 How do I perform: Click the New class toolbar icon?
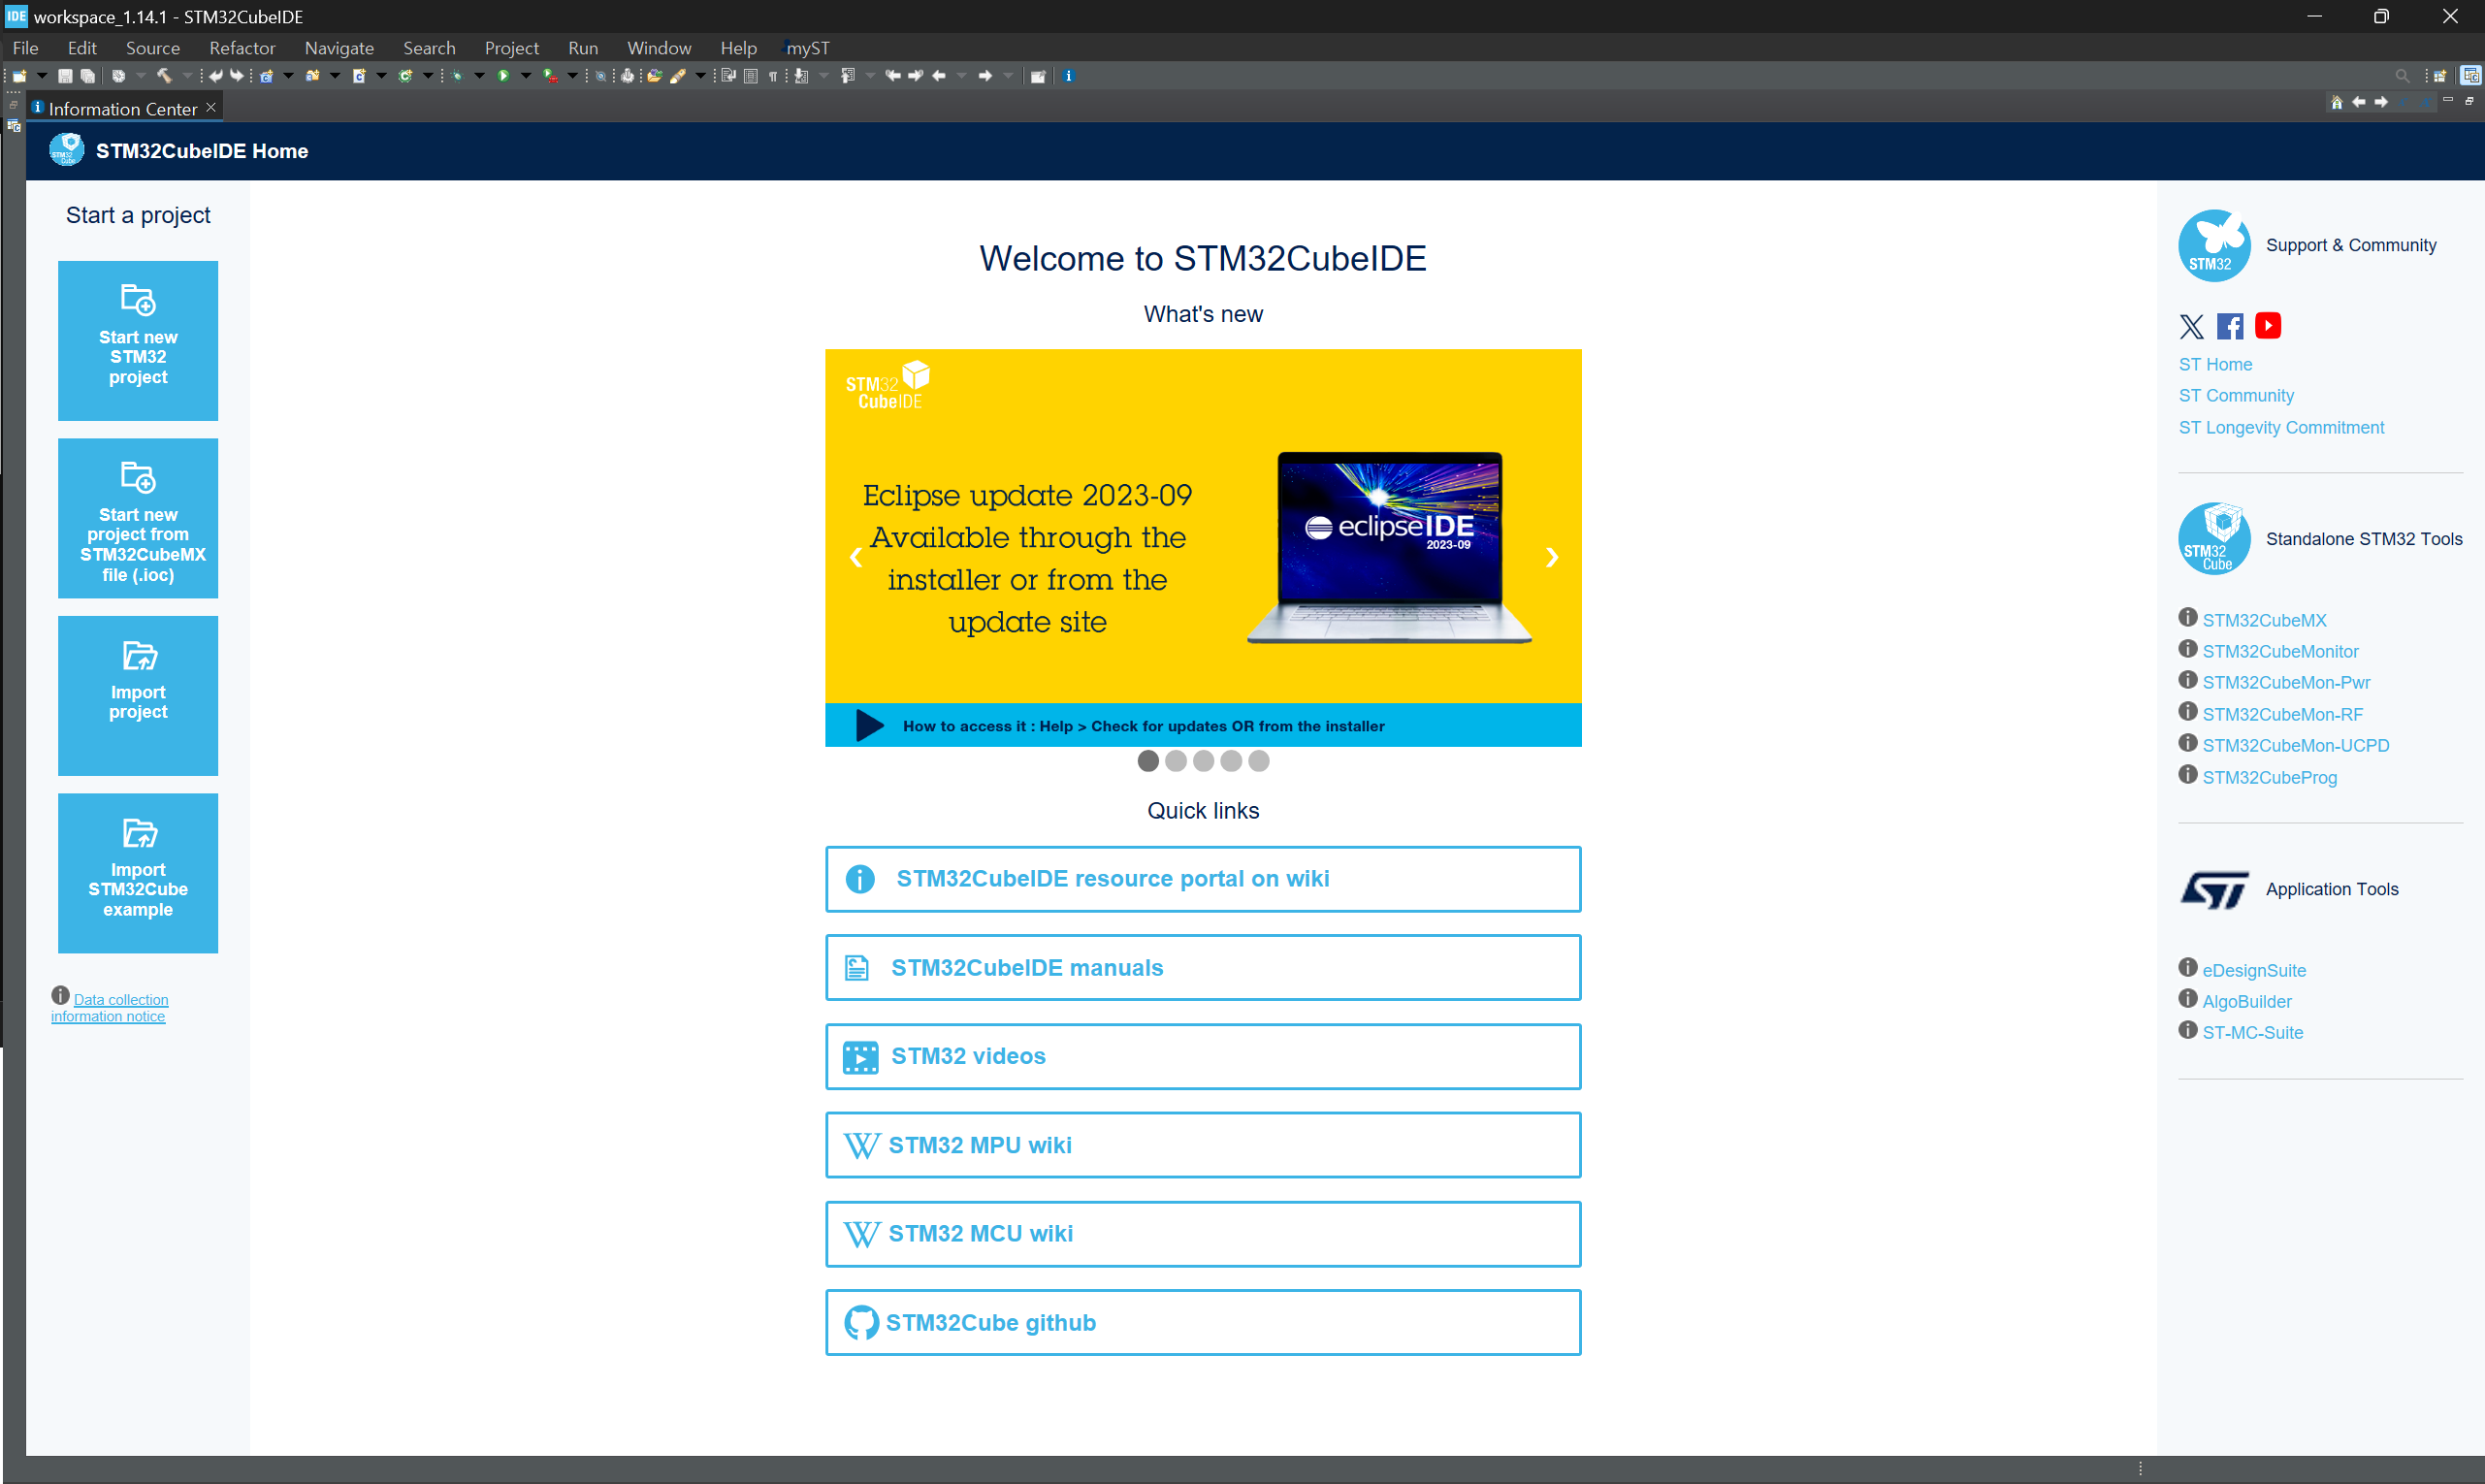tap(405, 76)
